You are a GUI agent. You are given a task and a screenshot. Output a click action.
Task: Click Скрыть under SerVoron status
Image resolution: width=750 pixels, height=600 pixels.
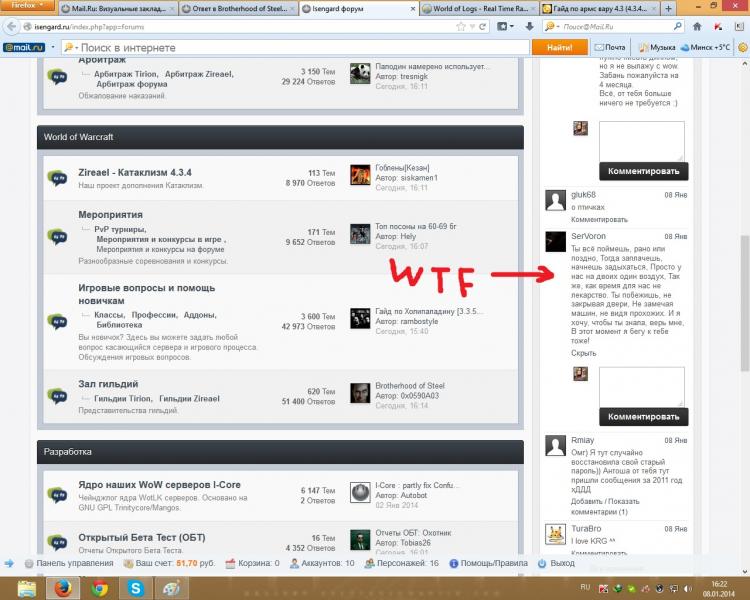click(584, 353)
